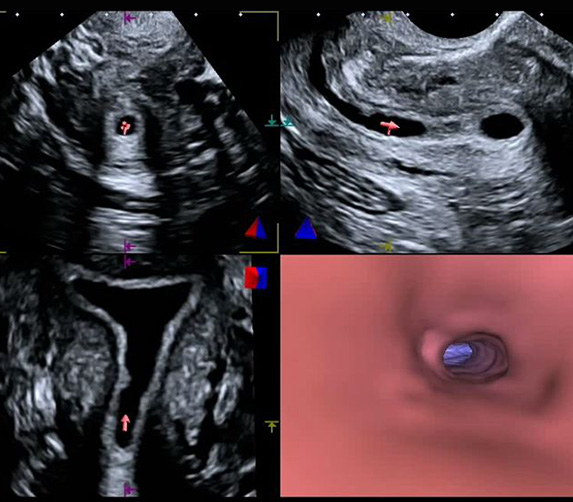
Task: Click the black oval cyst in the sagittal view
Action: point(502,126)
